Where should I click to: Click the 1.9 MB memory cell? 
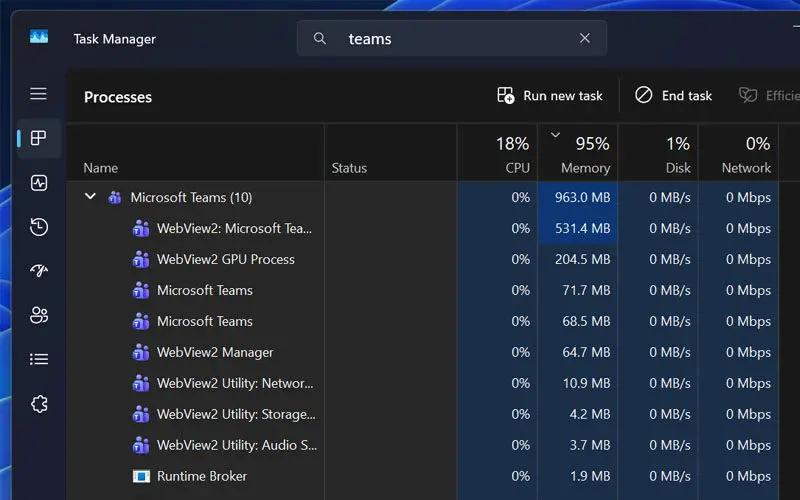[x=578, y=476]
